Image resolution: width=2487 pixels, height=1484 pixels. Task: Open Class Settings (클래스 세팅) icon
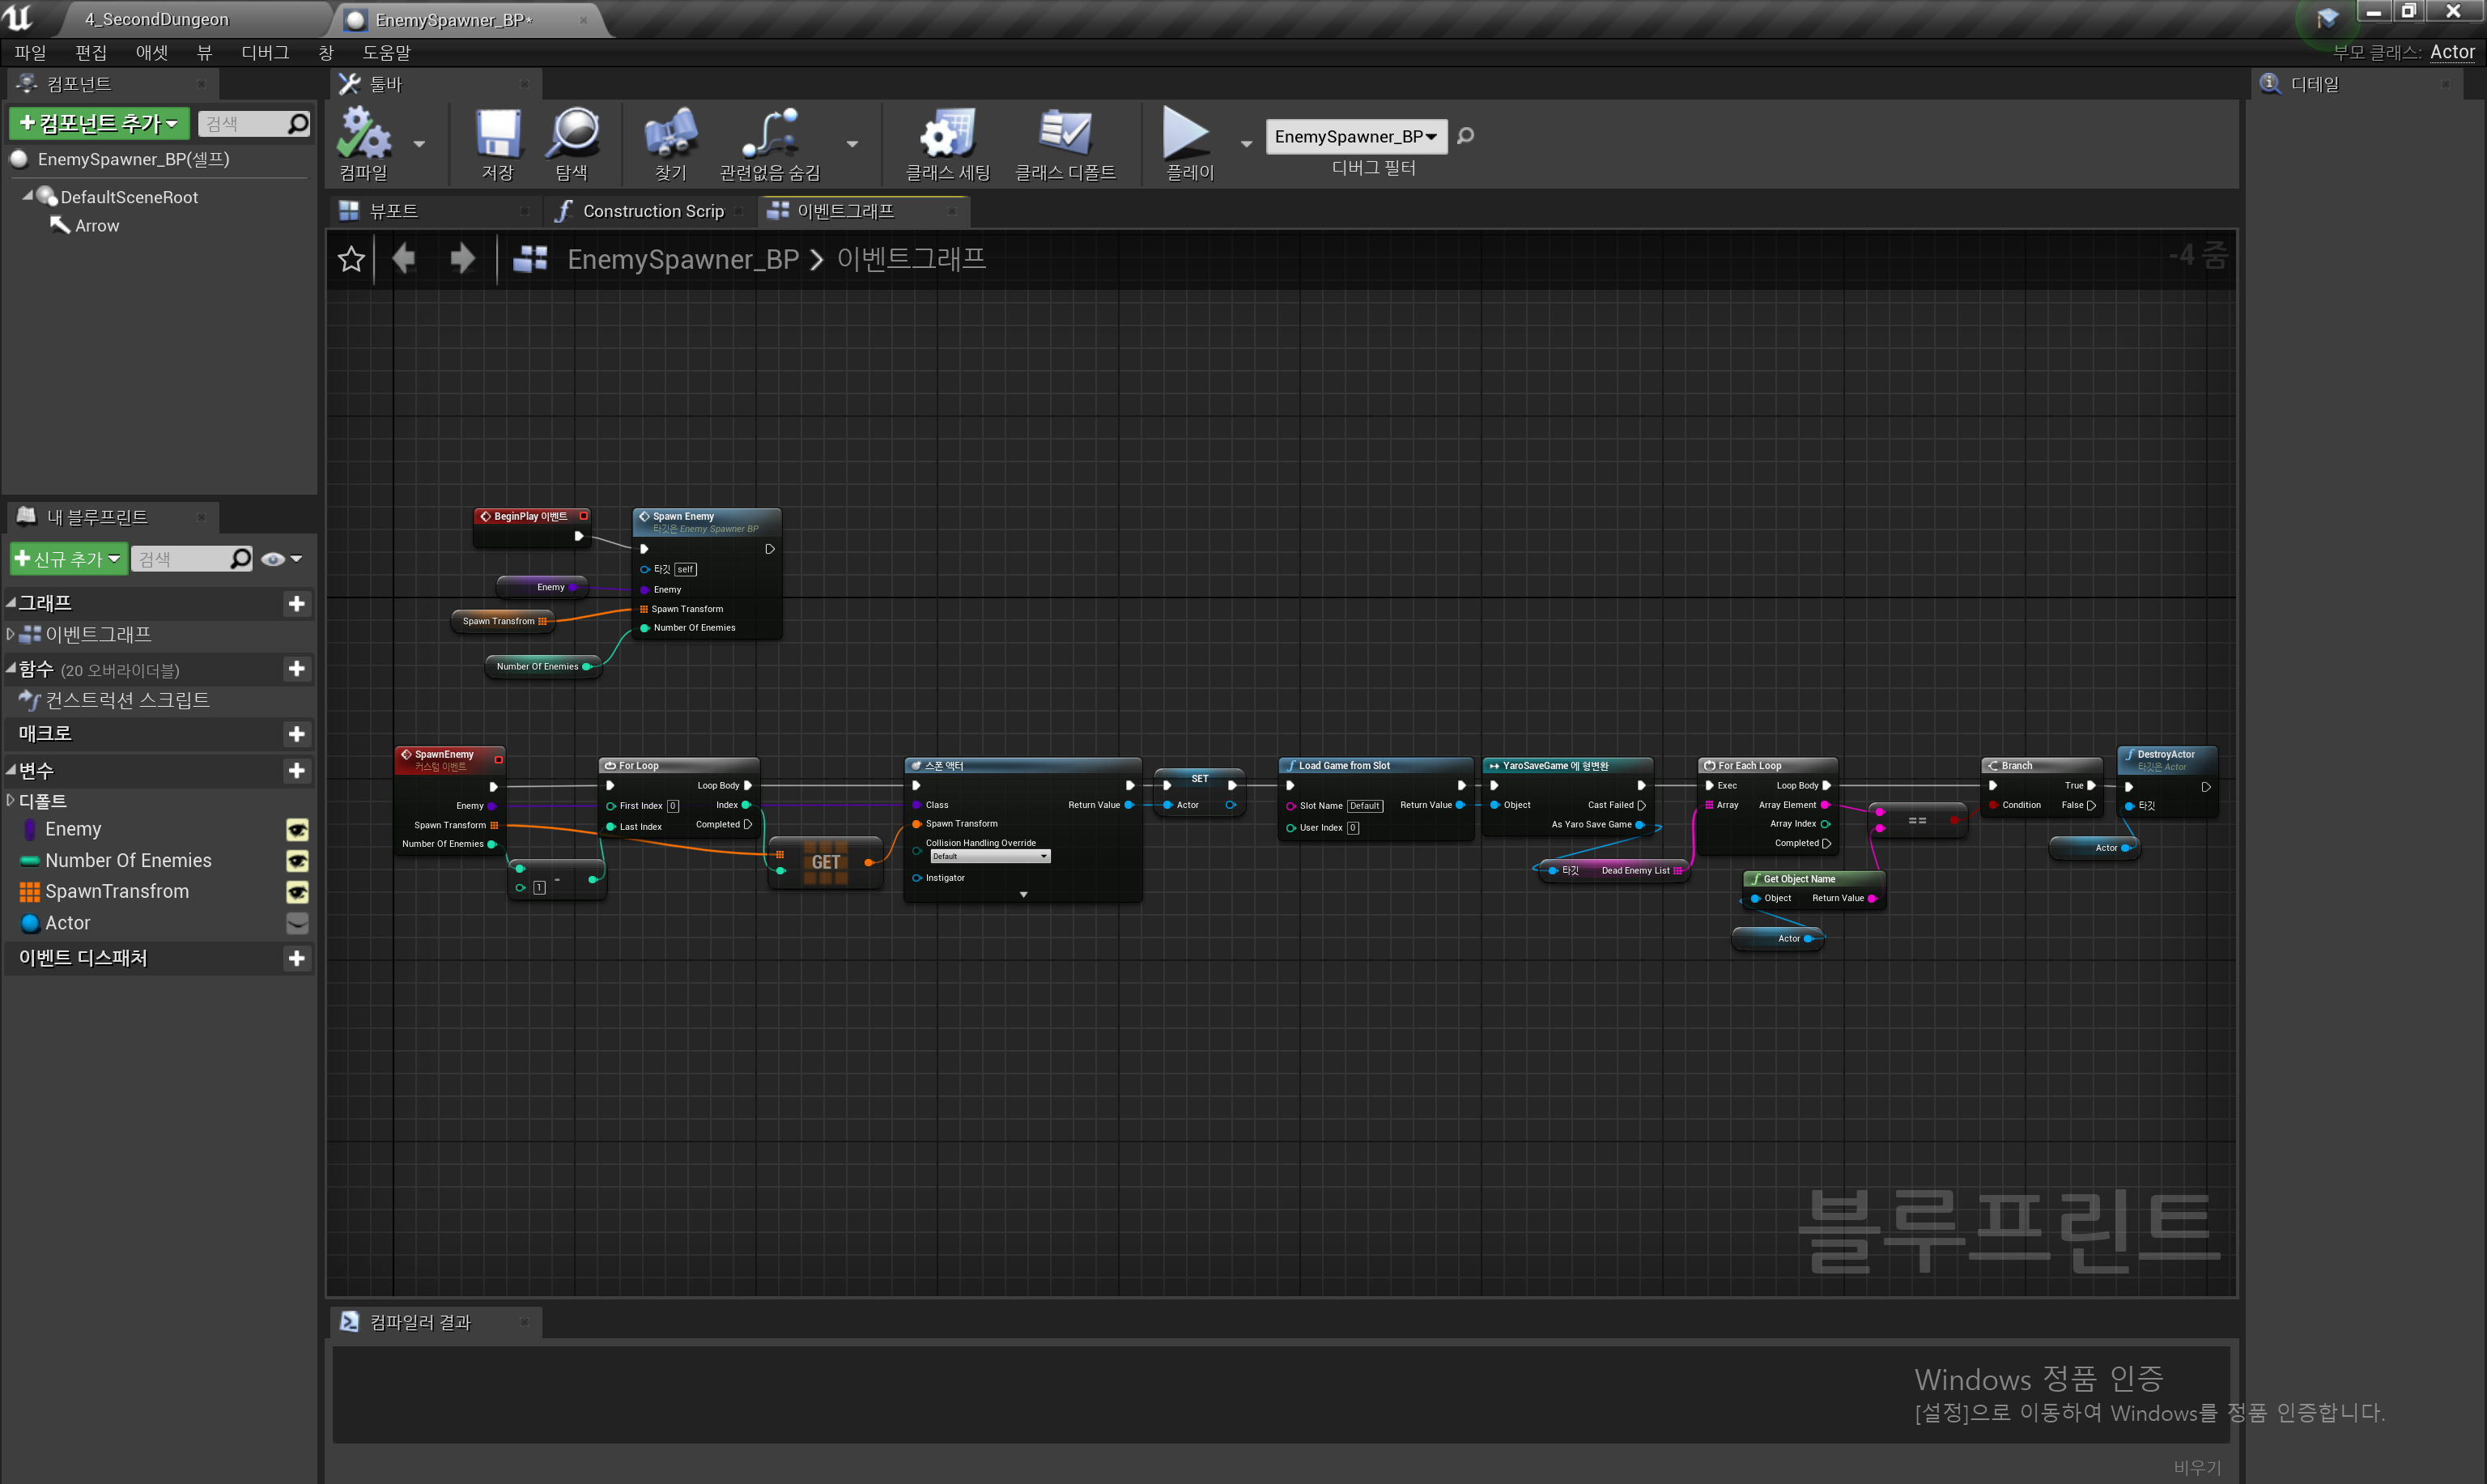pos(947,134)
